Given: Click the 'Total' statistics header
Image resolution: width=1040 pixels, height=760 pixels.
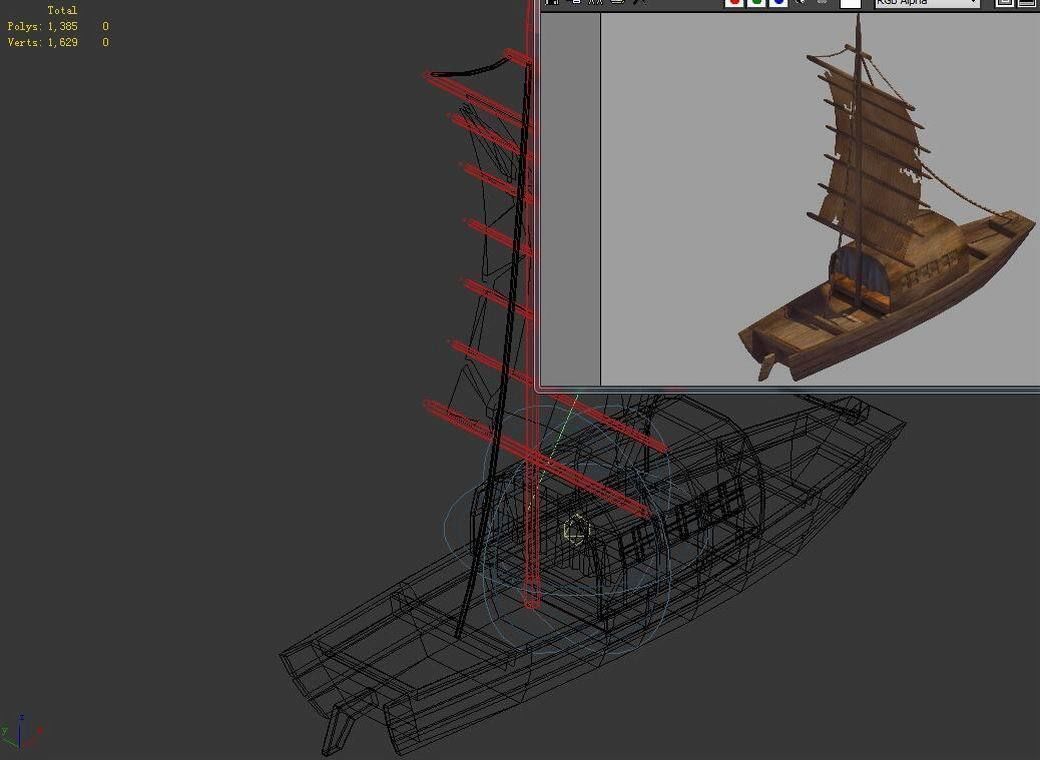Looking at the screenshot, I should click(x=62, y=10).
